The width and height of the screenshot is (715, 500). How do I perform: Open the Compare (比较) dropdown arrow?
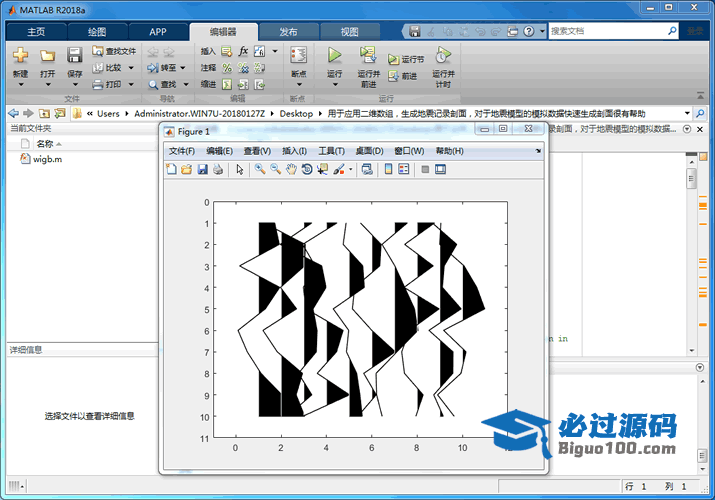click(131, 68)
